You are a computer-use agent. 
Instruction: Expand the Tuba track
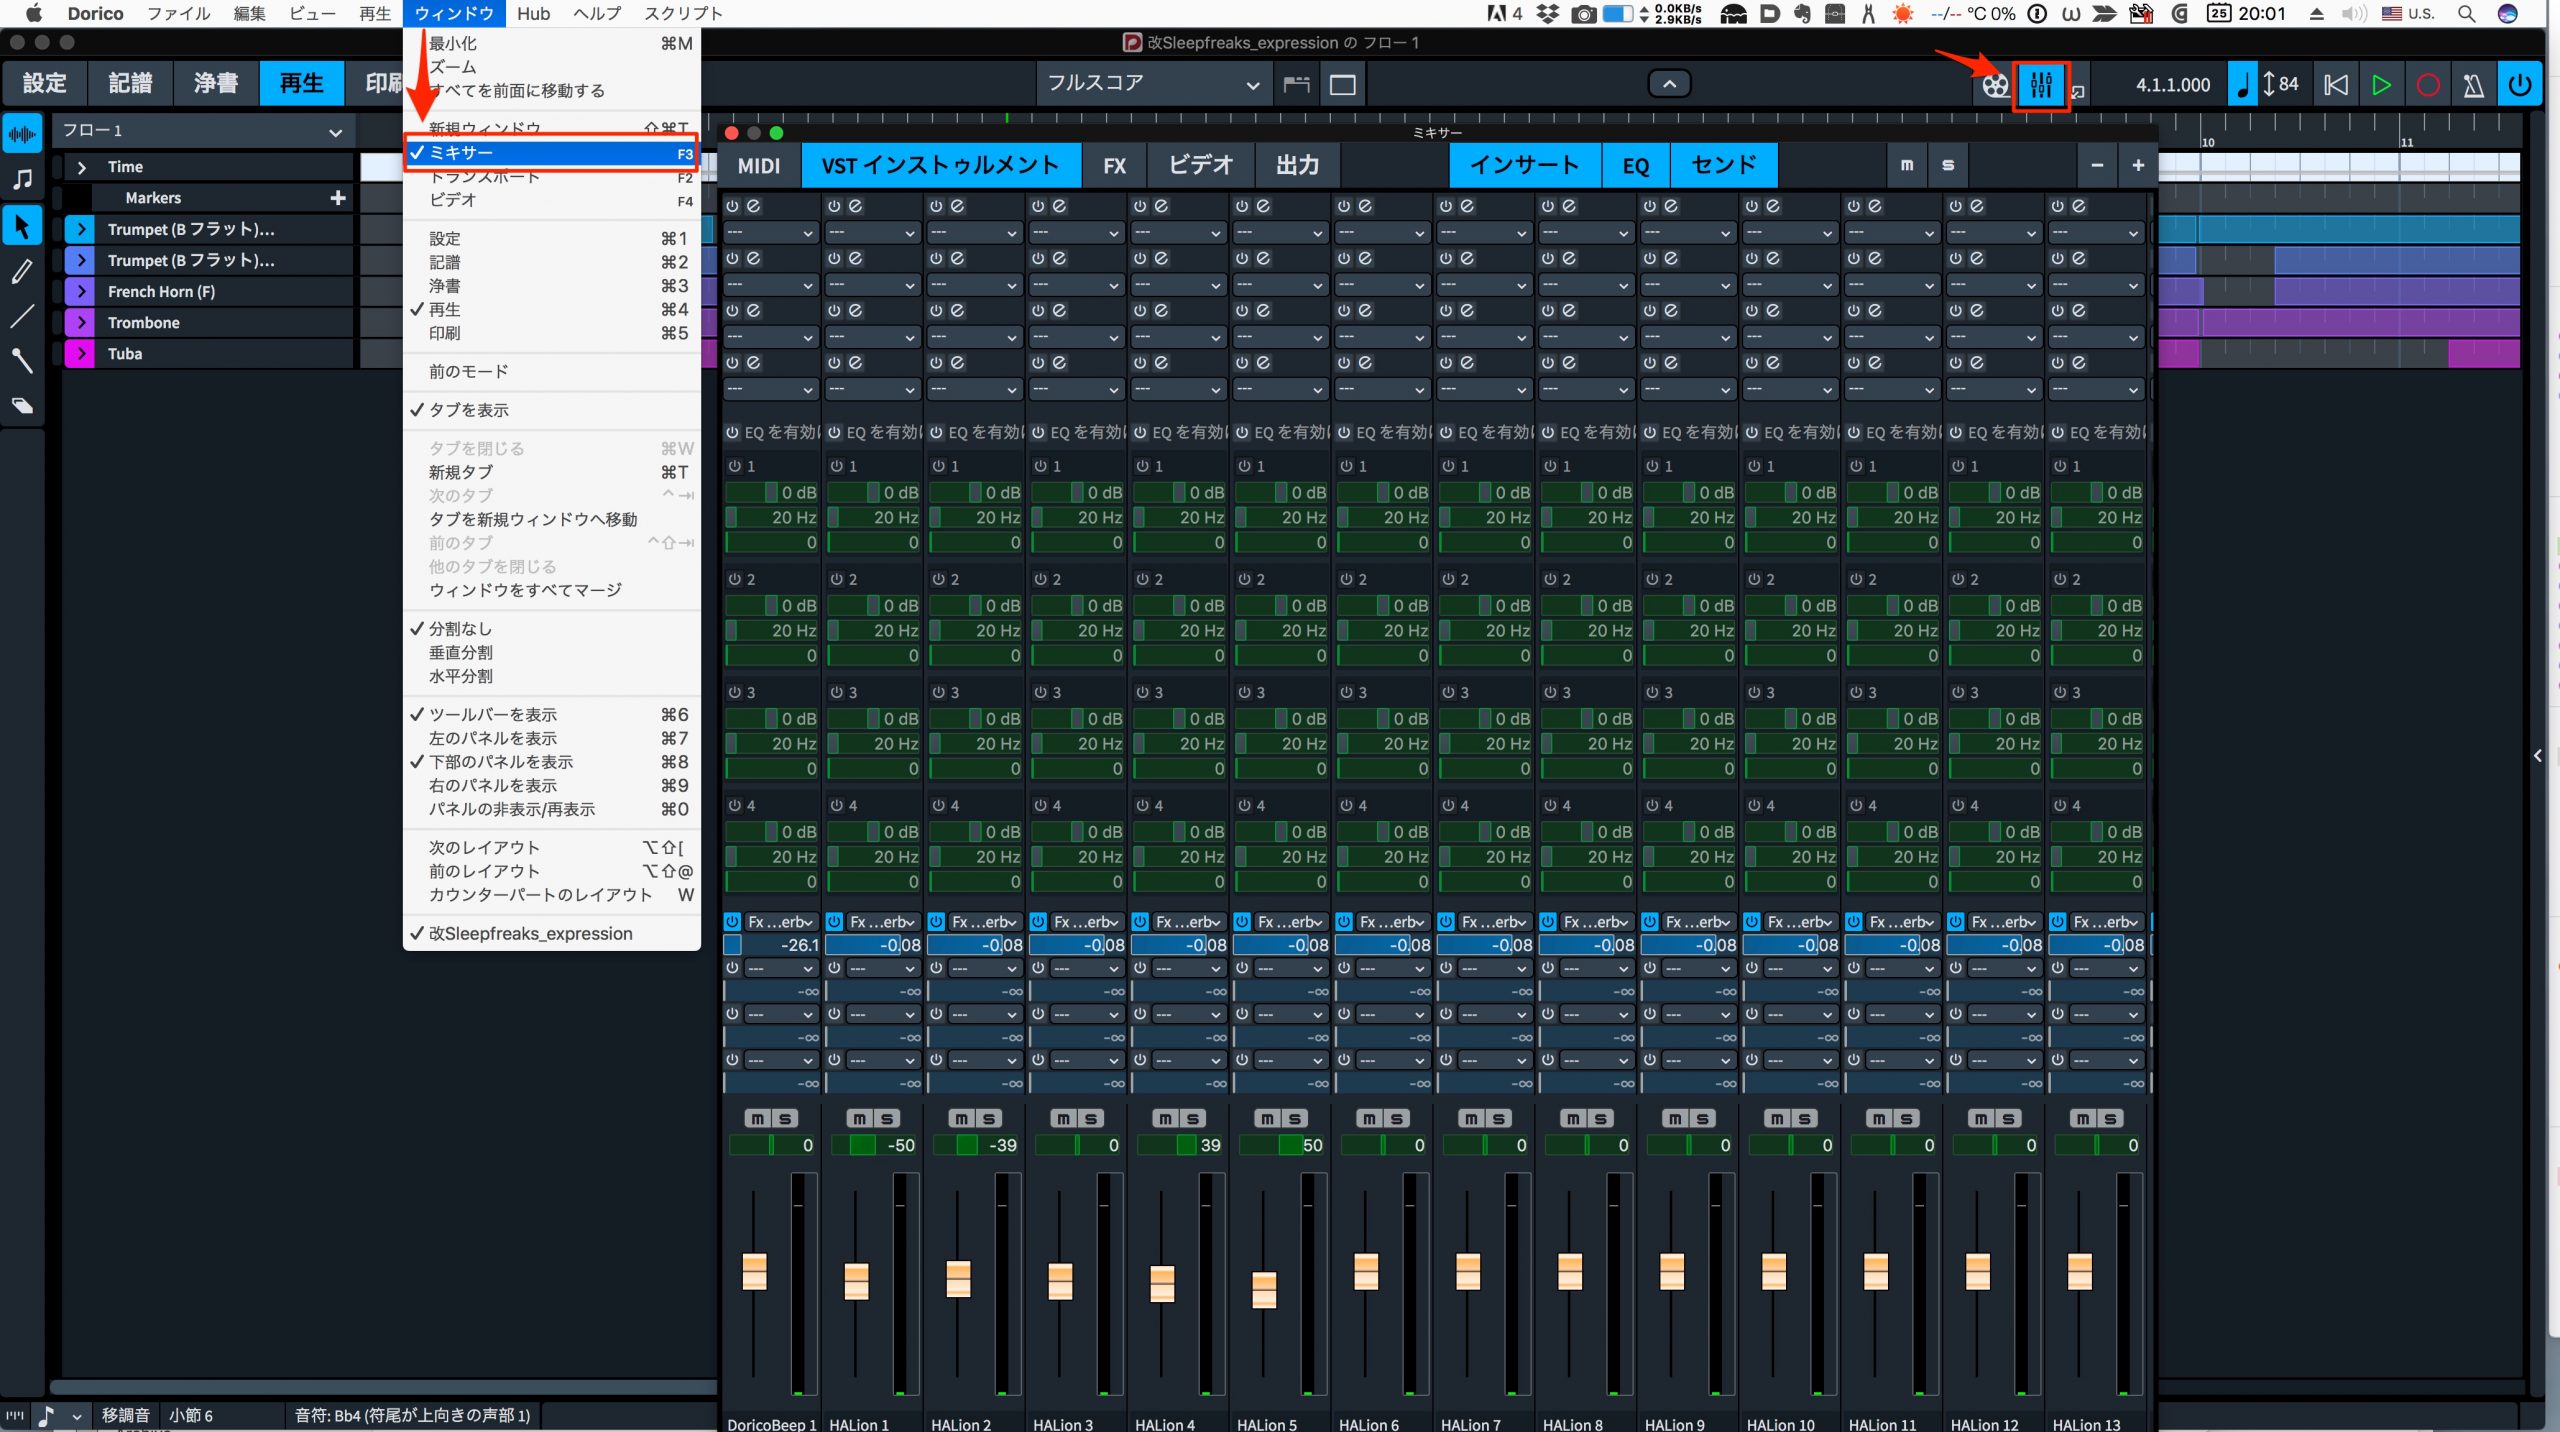coord(81,354)
